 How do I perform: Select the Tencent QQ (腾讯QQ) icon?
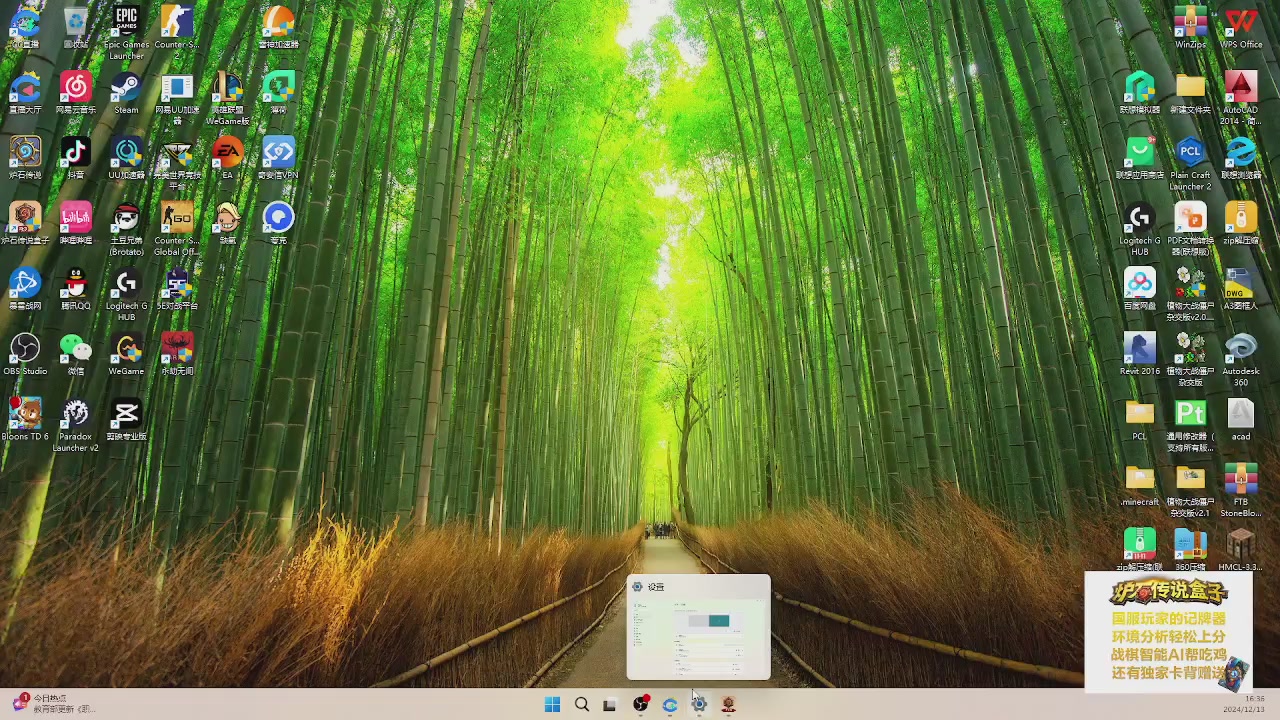point(75,289)
